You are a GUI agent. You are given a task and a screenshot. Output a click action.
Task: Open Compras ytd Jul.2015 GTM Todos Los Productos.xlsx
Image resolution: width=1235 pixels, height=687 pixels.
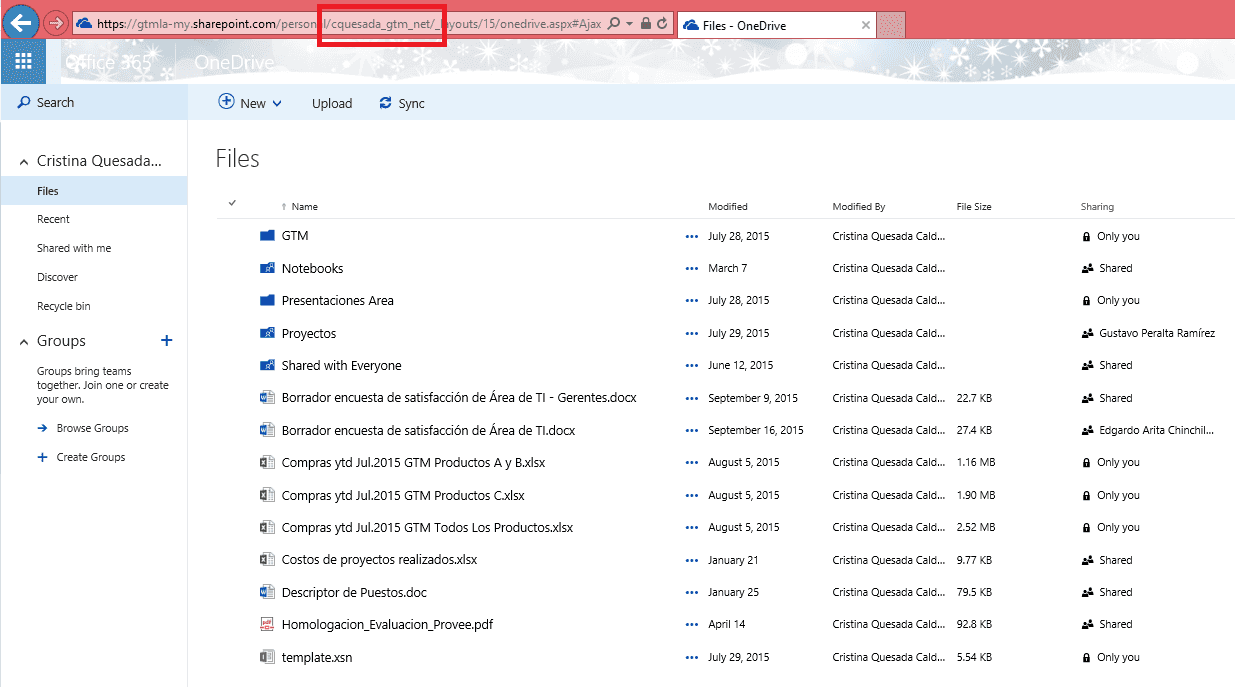point(427,527)
